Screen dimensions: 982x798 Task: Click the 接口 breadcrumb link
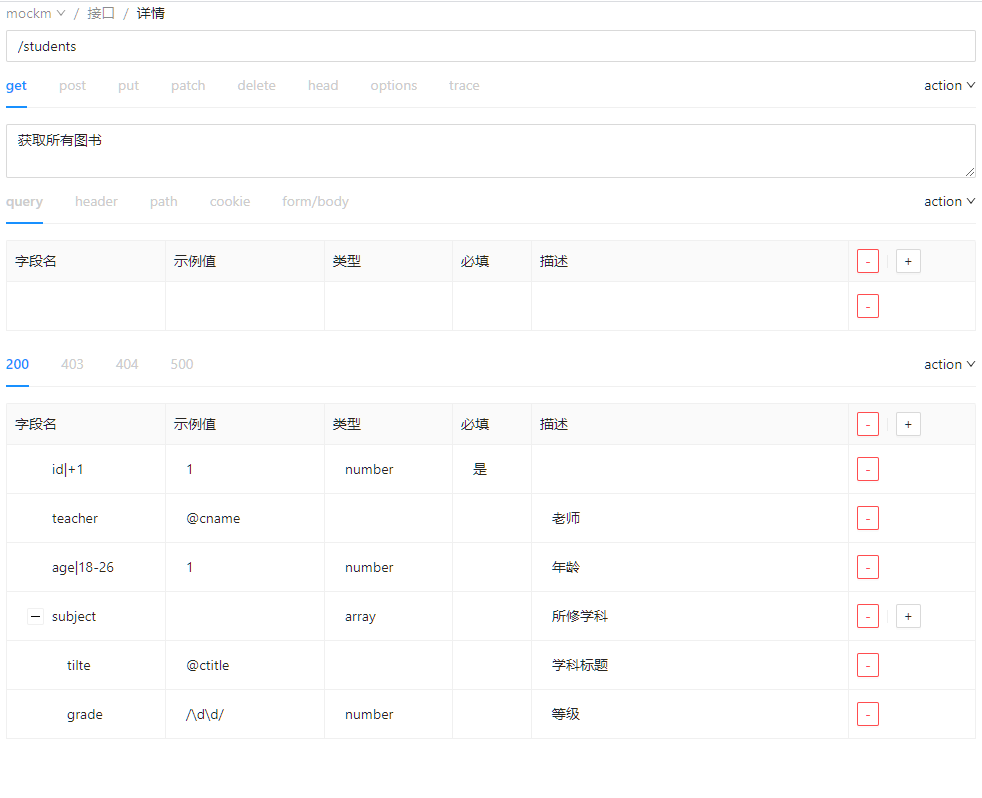(x=101, y=13)
